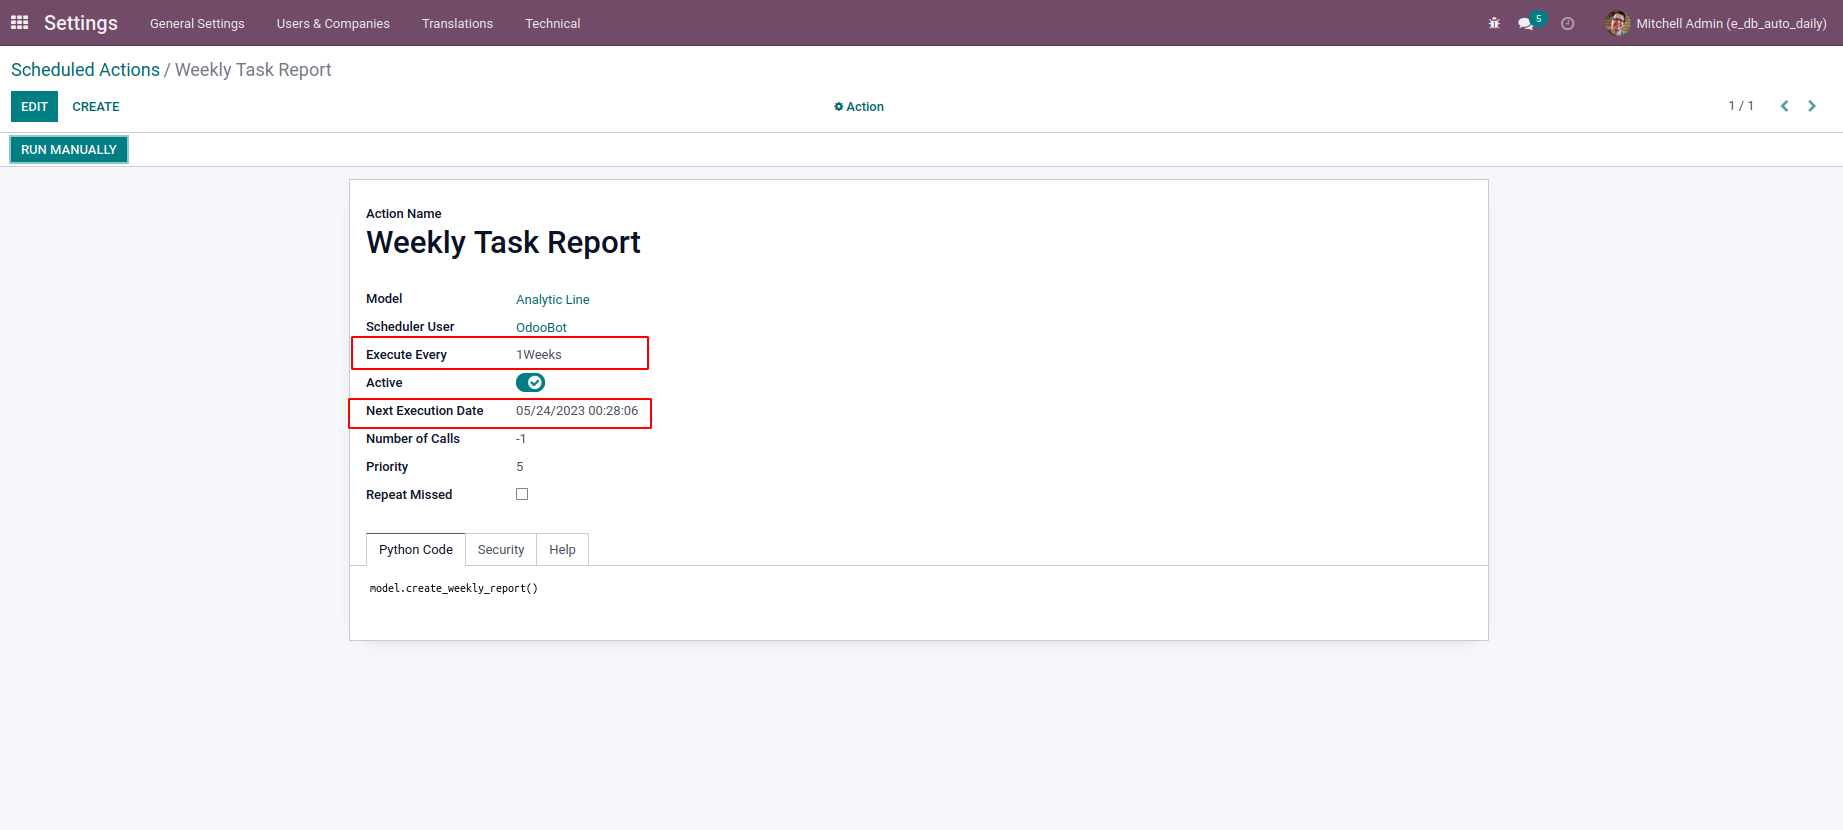Viewport: 1843px width, 830px height.
Task: Go back to Scheduled Actions breadcrumb
Action: click(85, 70)
